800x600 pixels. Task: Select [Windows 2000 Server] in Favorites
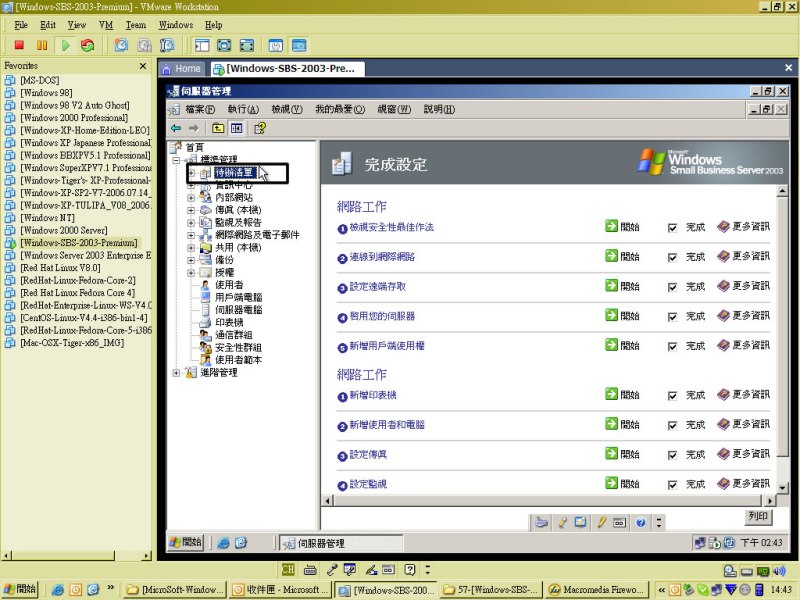(x=64, y=230)
